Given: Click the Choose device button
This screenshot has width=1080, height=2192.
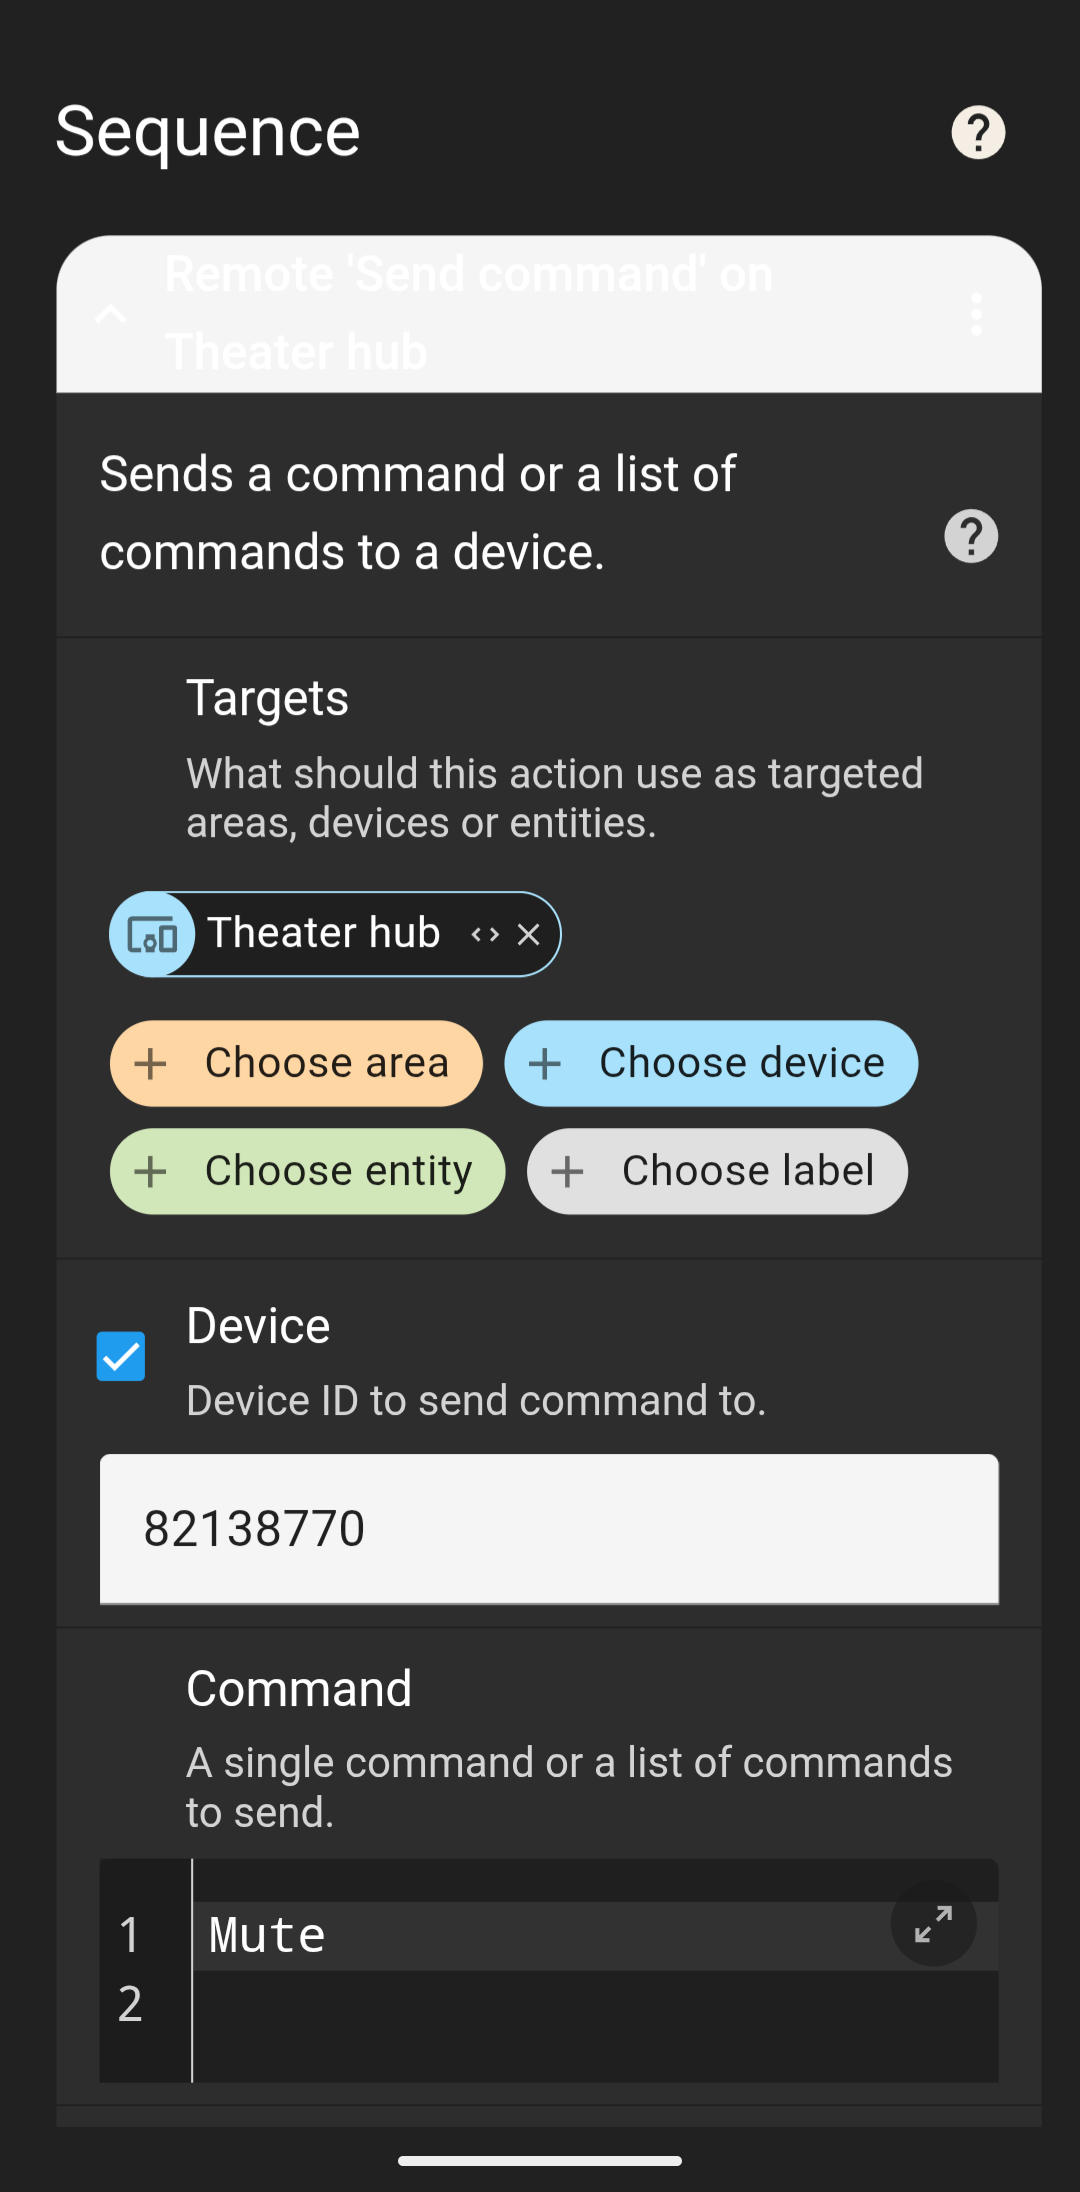Looking at the screenshot, I should point(711,1063).
